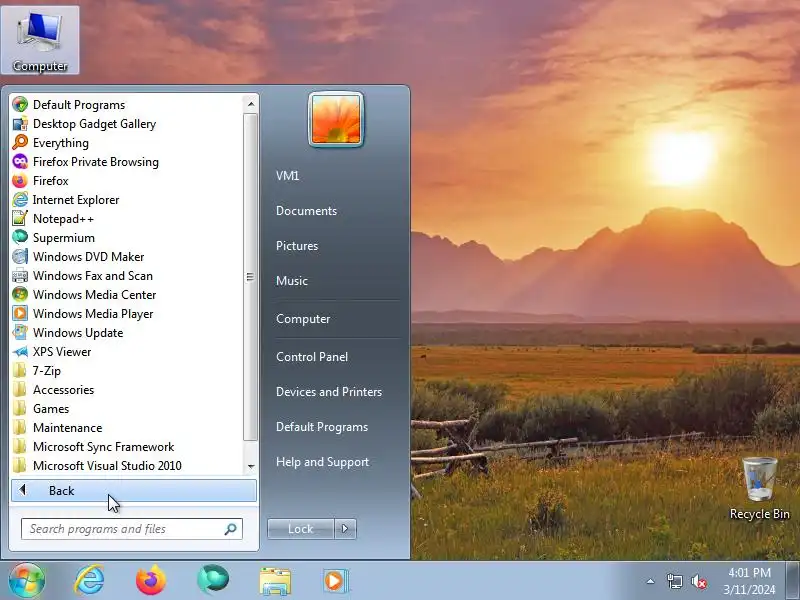Image resolution: width=800 pixels, height=600 pixels.
Task: Click the Windows Start orb
Action: (27, 580)
